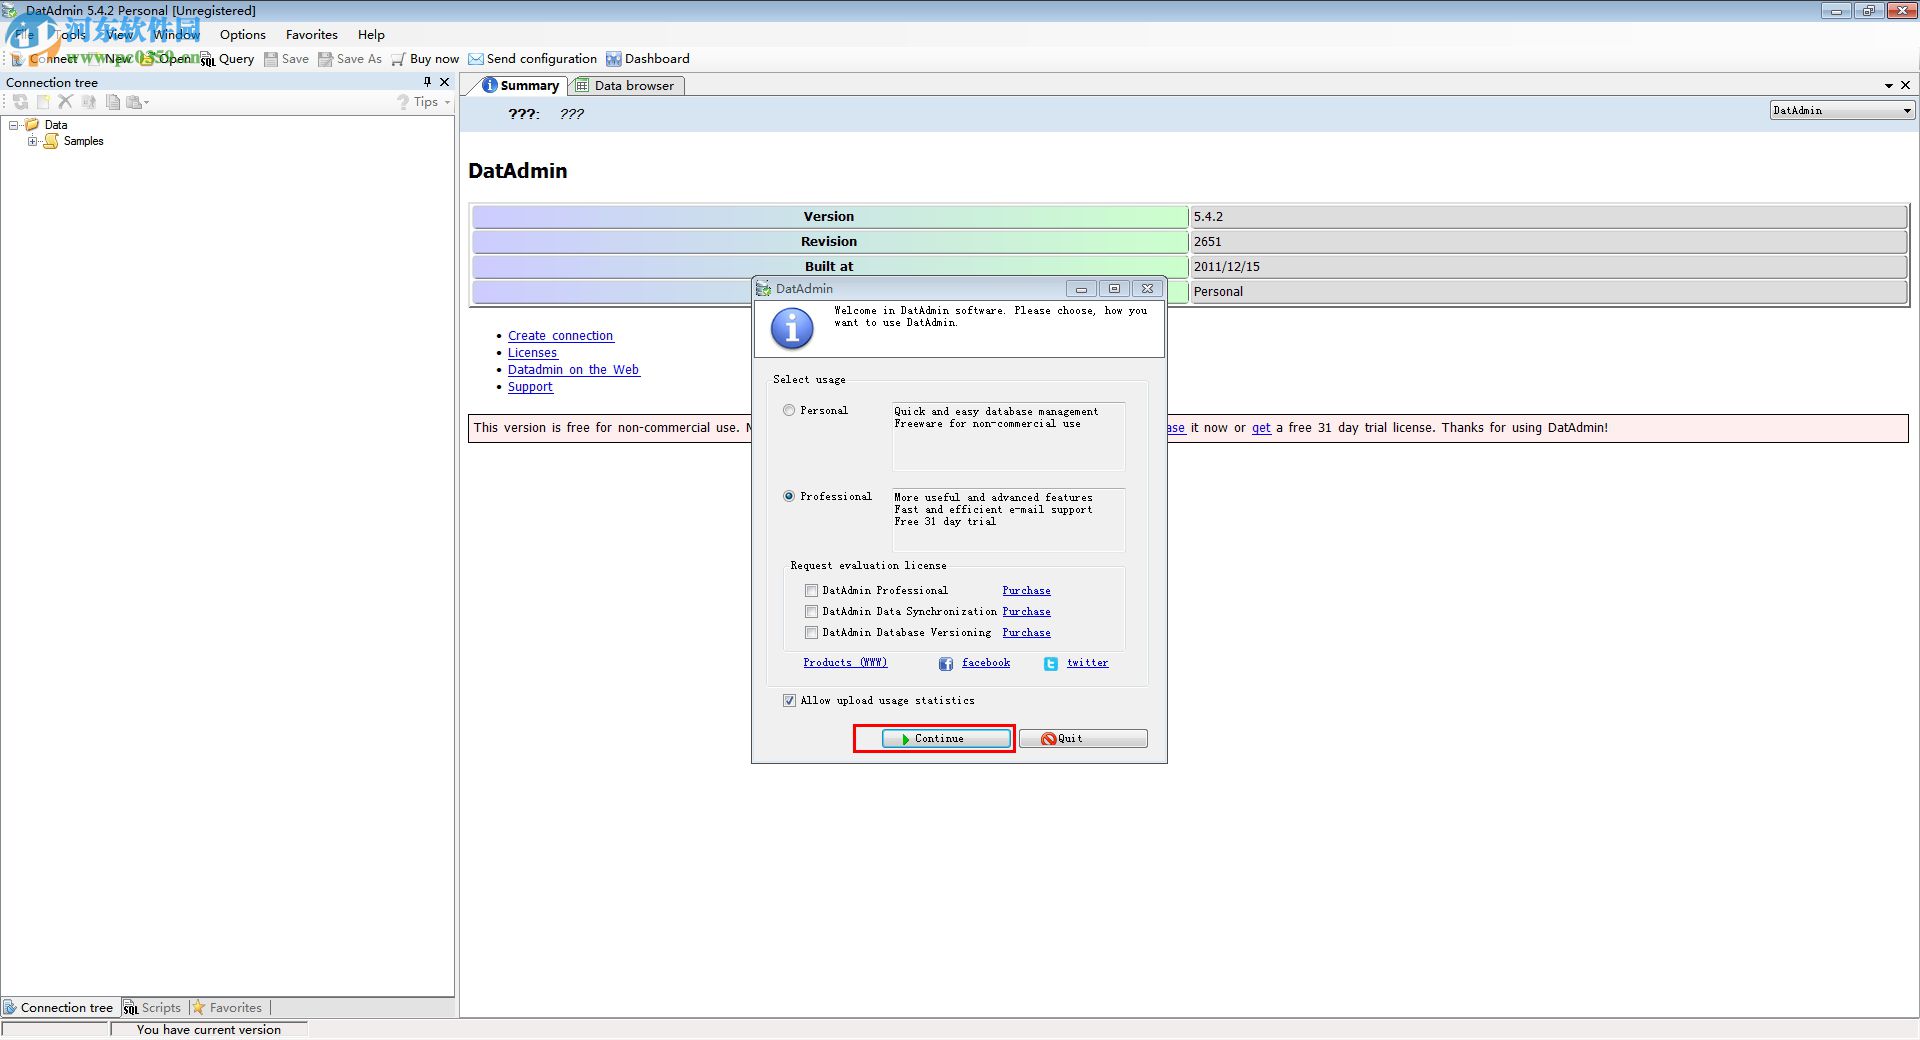The width and height of the screenshot is (1920, 1040).
Task: Check the DatAdmin Database Versioning checkbox
Action: tap(811, 633)
